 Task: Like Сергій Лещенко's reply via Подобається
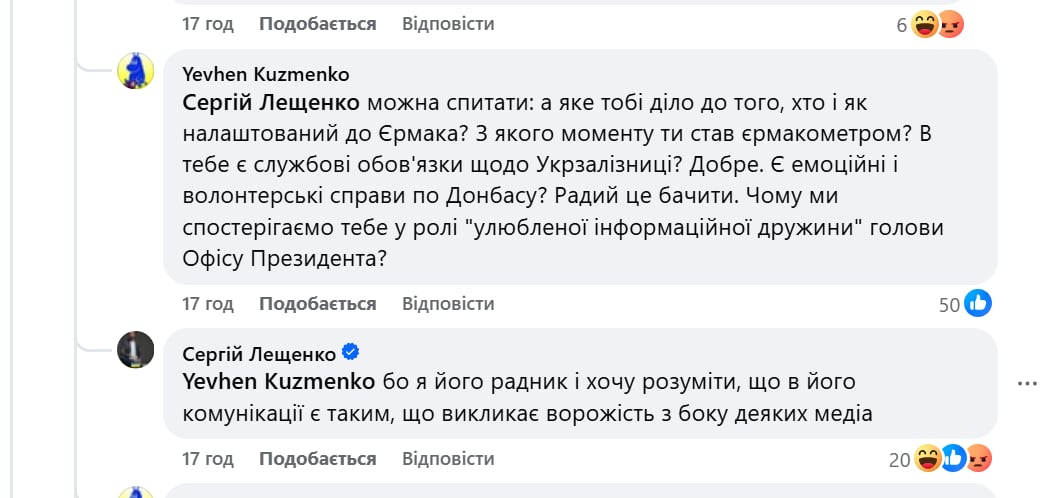click(317, 459)
